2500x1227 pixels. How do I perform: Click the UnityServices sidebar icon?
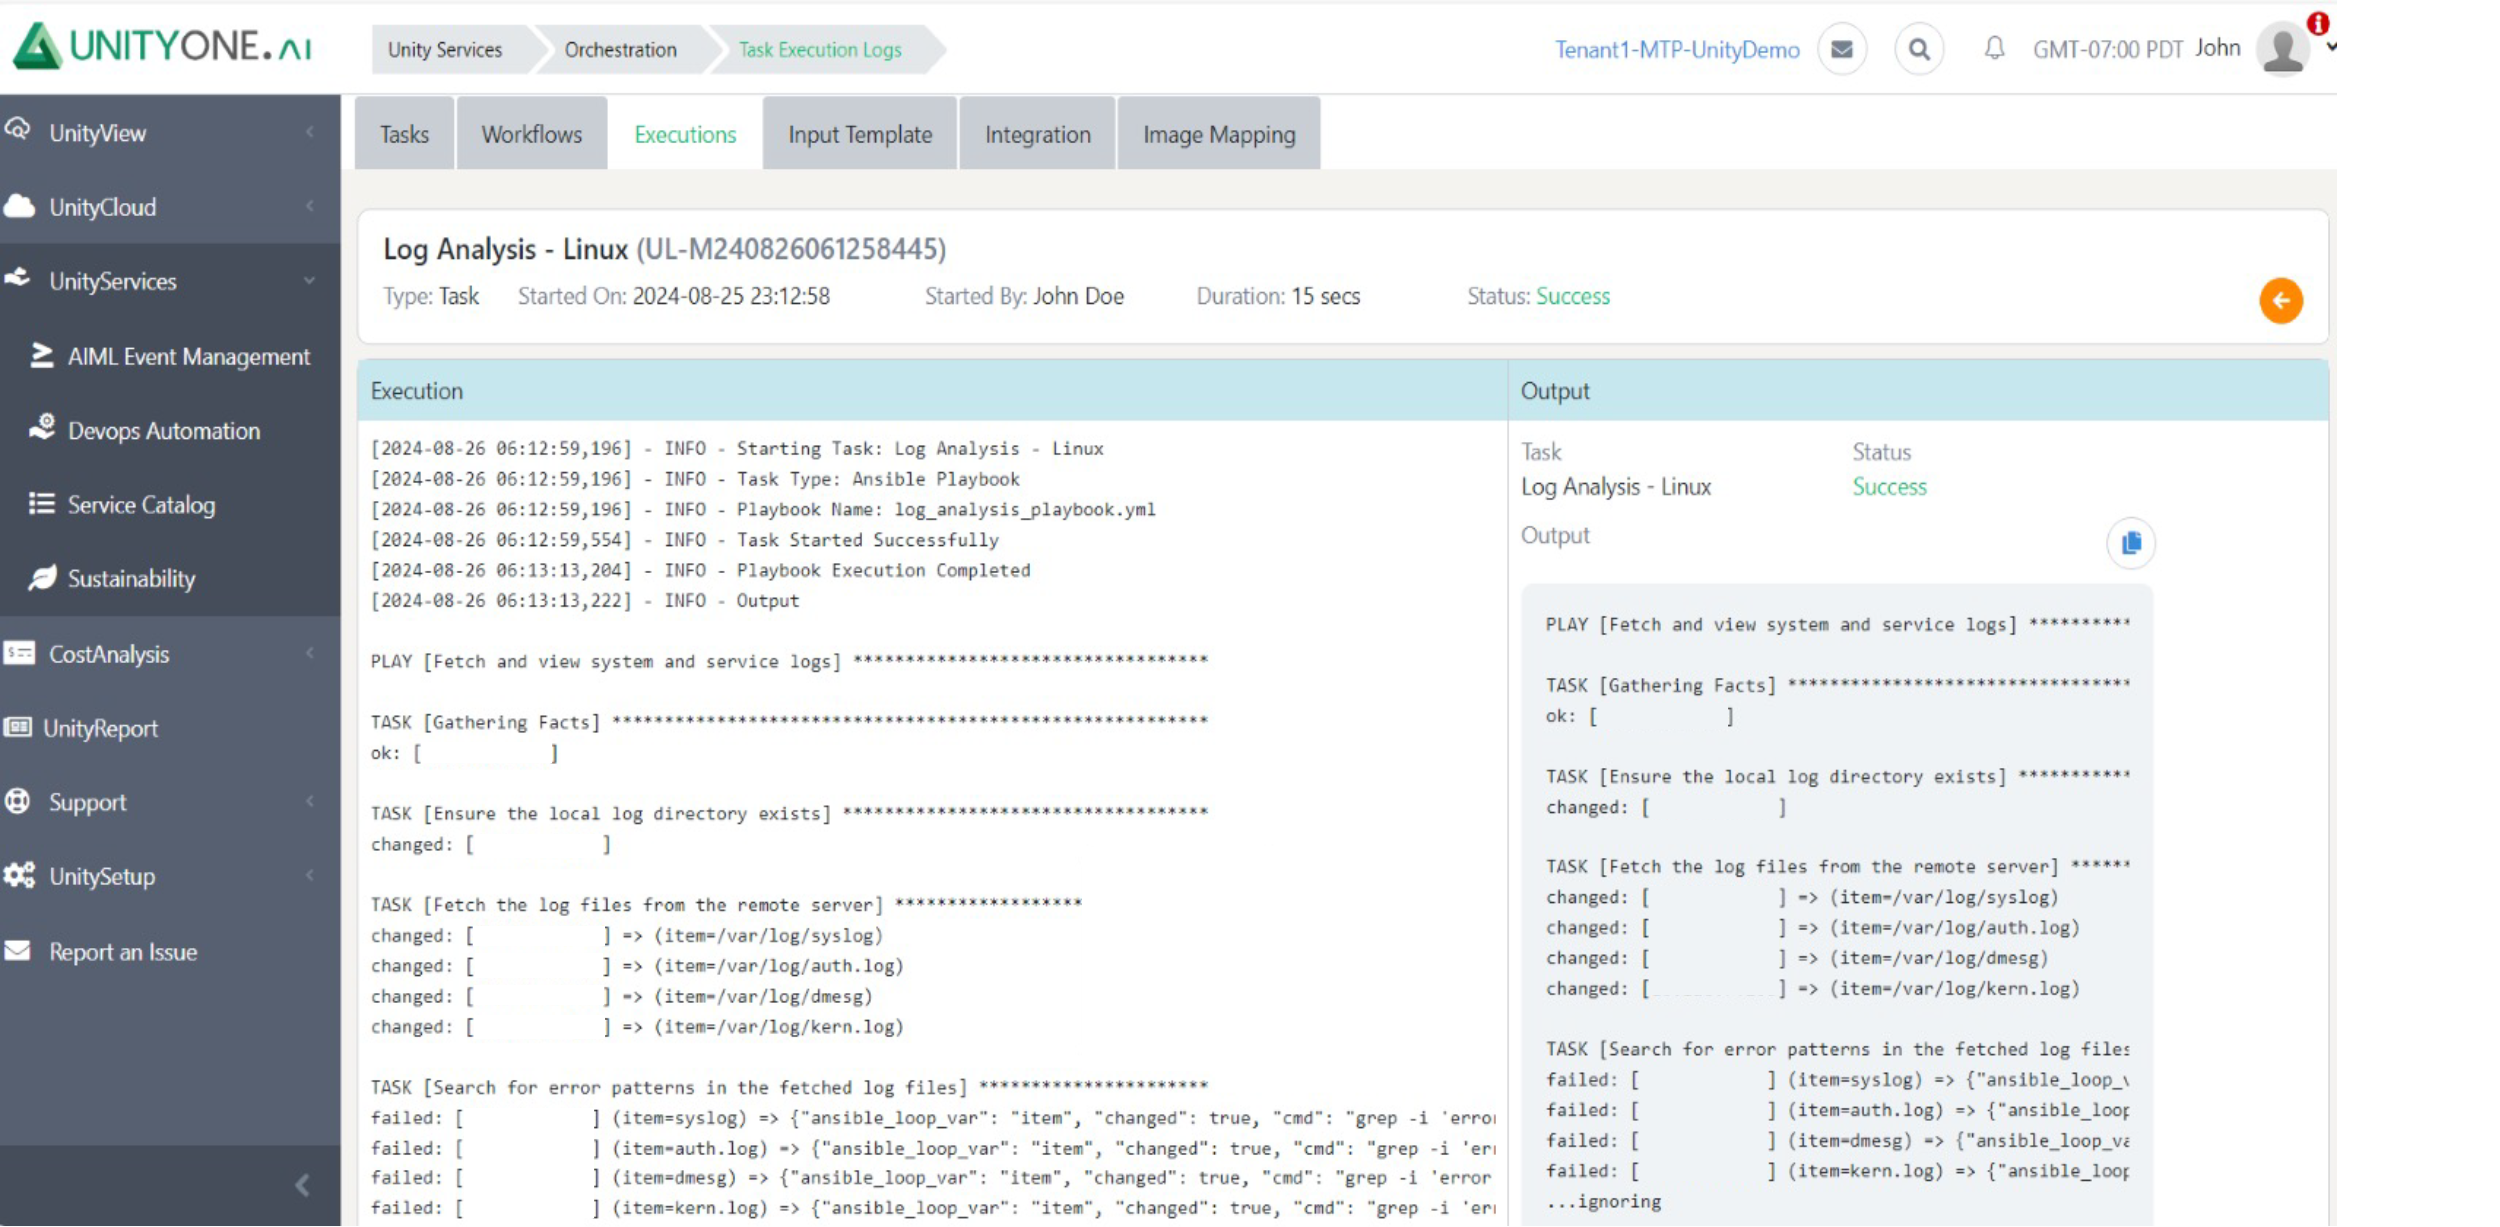coord(17,278)
